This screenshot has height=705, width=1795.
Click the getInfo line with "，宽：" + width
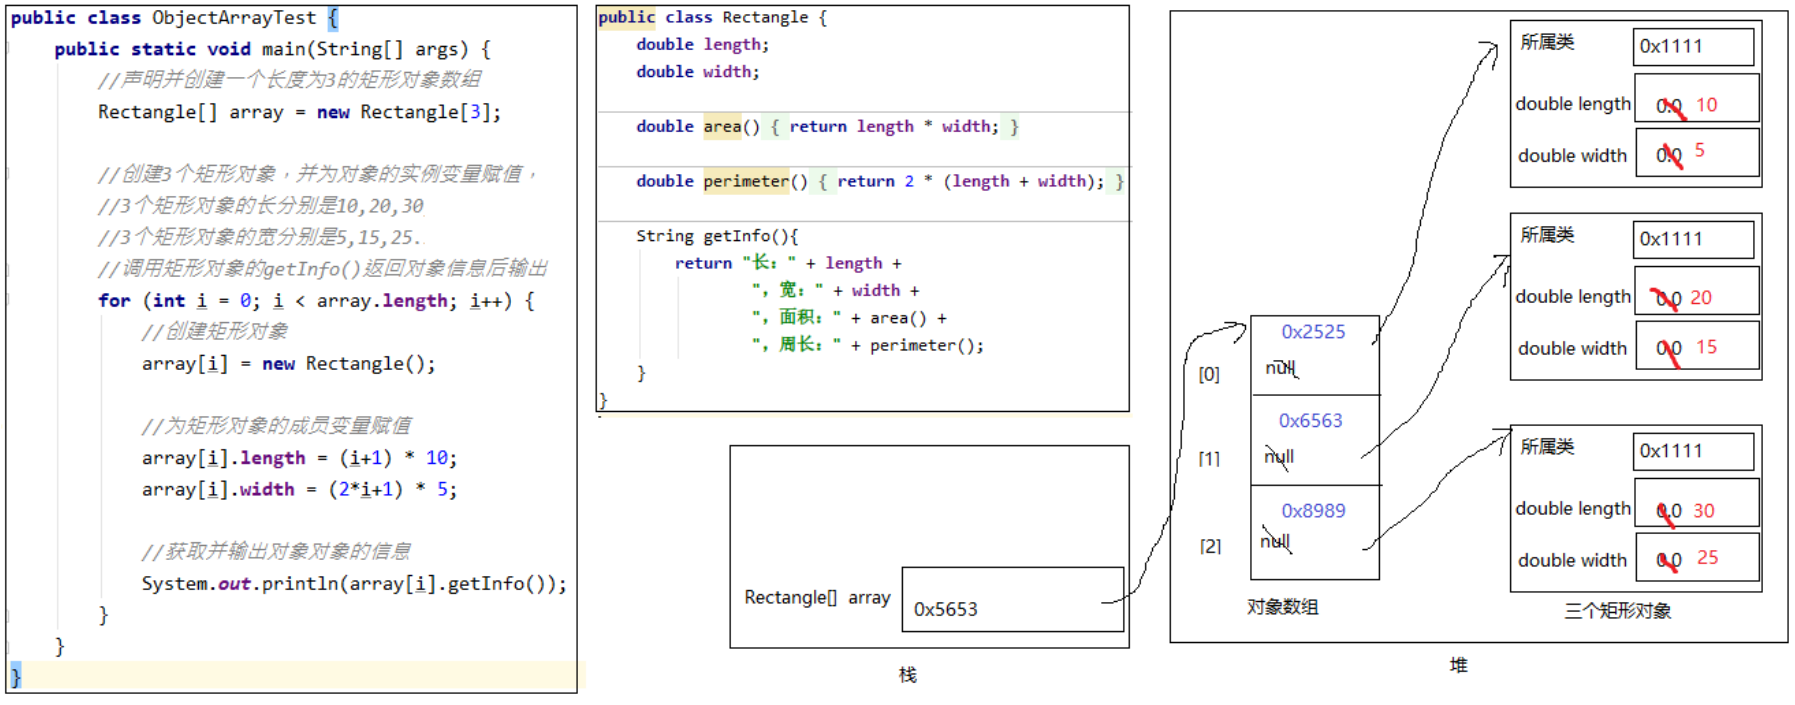pos(835,290)
